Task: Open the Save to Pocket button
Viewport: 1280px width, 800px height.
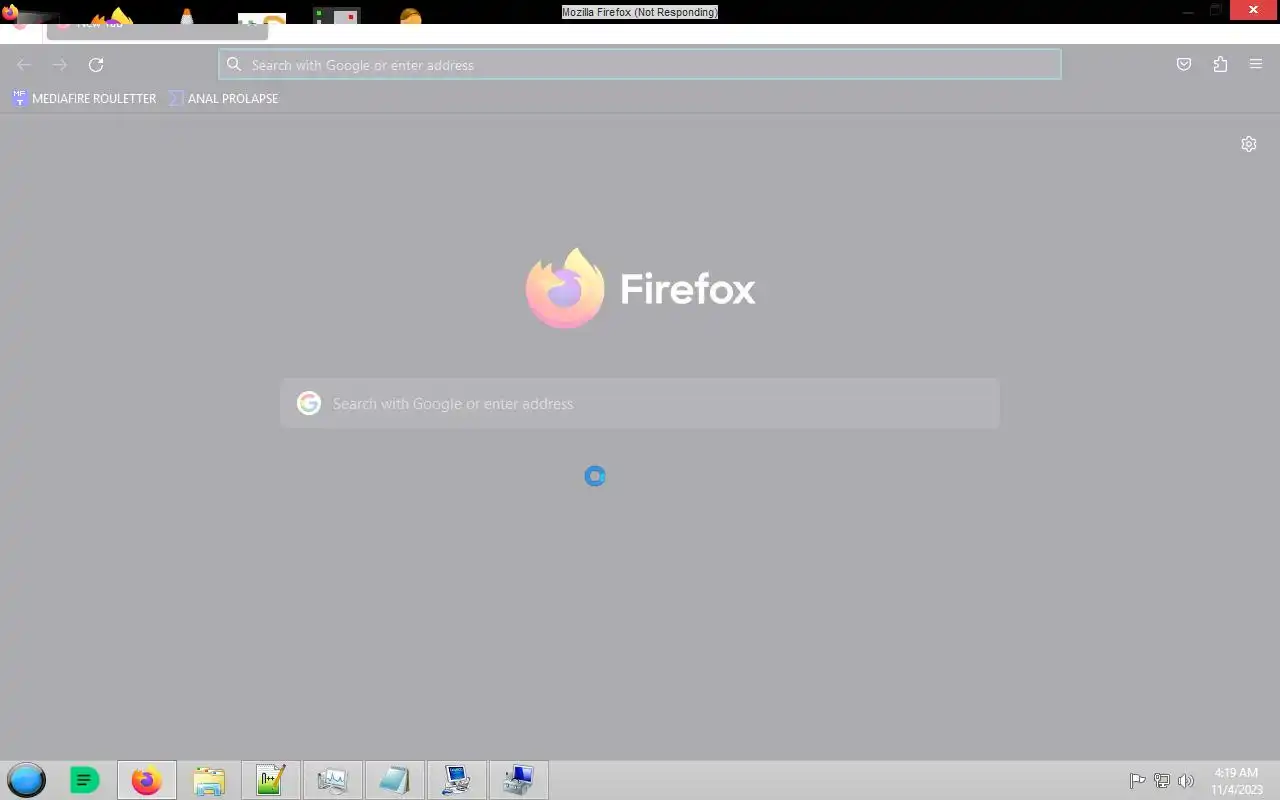Action: point(1184,65)
